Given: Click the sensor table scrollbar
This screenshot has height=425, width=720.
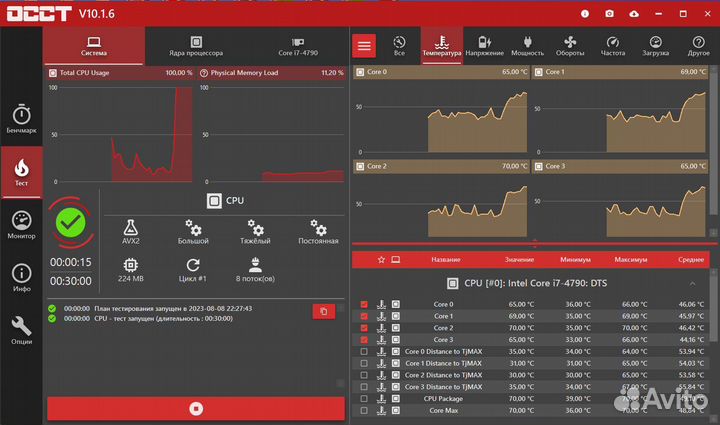Looking at the screenshot, I should [713, 310].
